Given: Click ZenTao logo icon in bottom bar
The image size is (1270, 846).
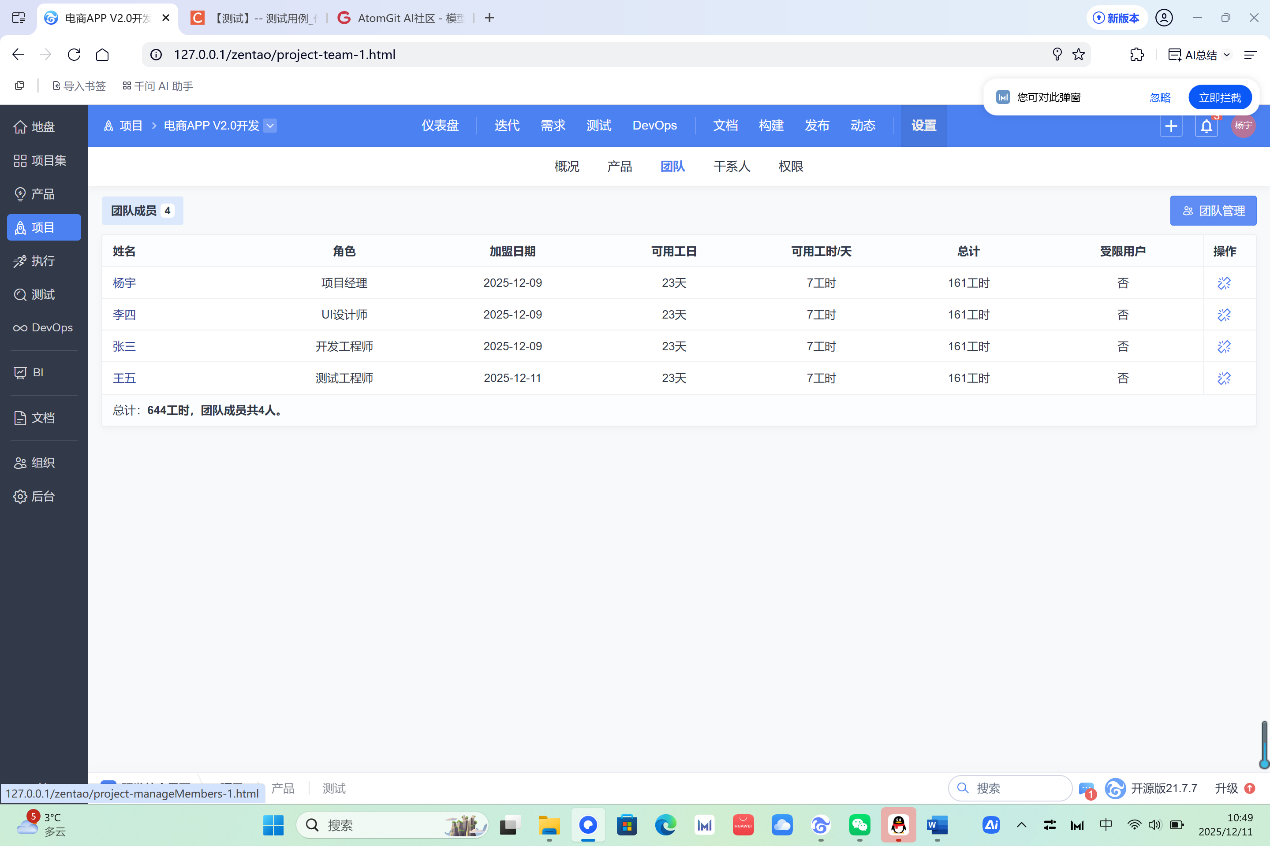Looking at the screenshot, I should pyautogui.click(x=1115, y=788).
